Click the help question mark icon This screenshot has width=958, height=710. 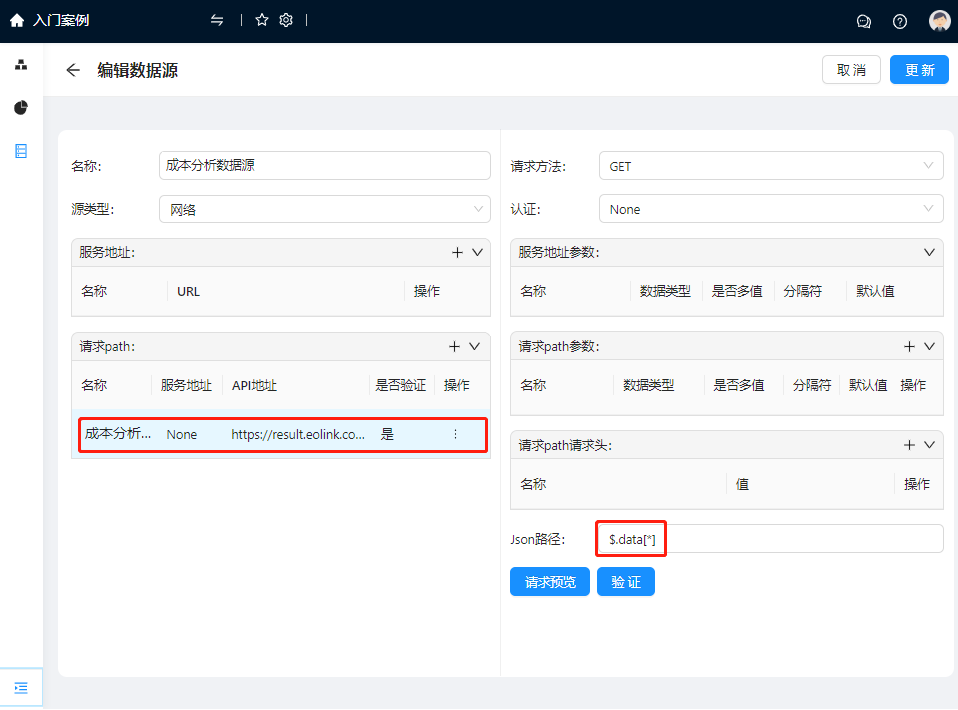coord(900,21)
